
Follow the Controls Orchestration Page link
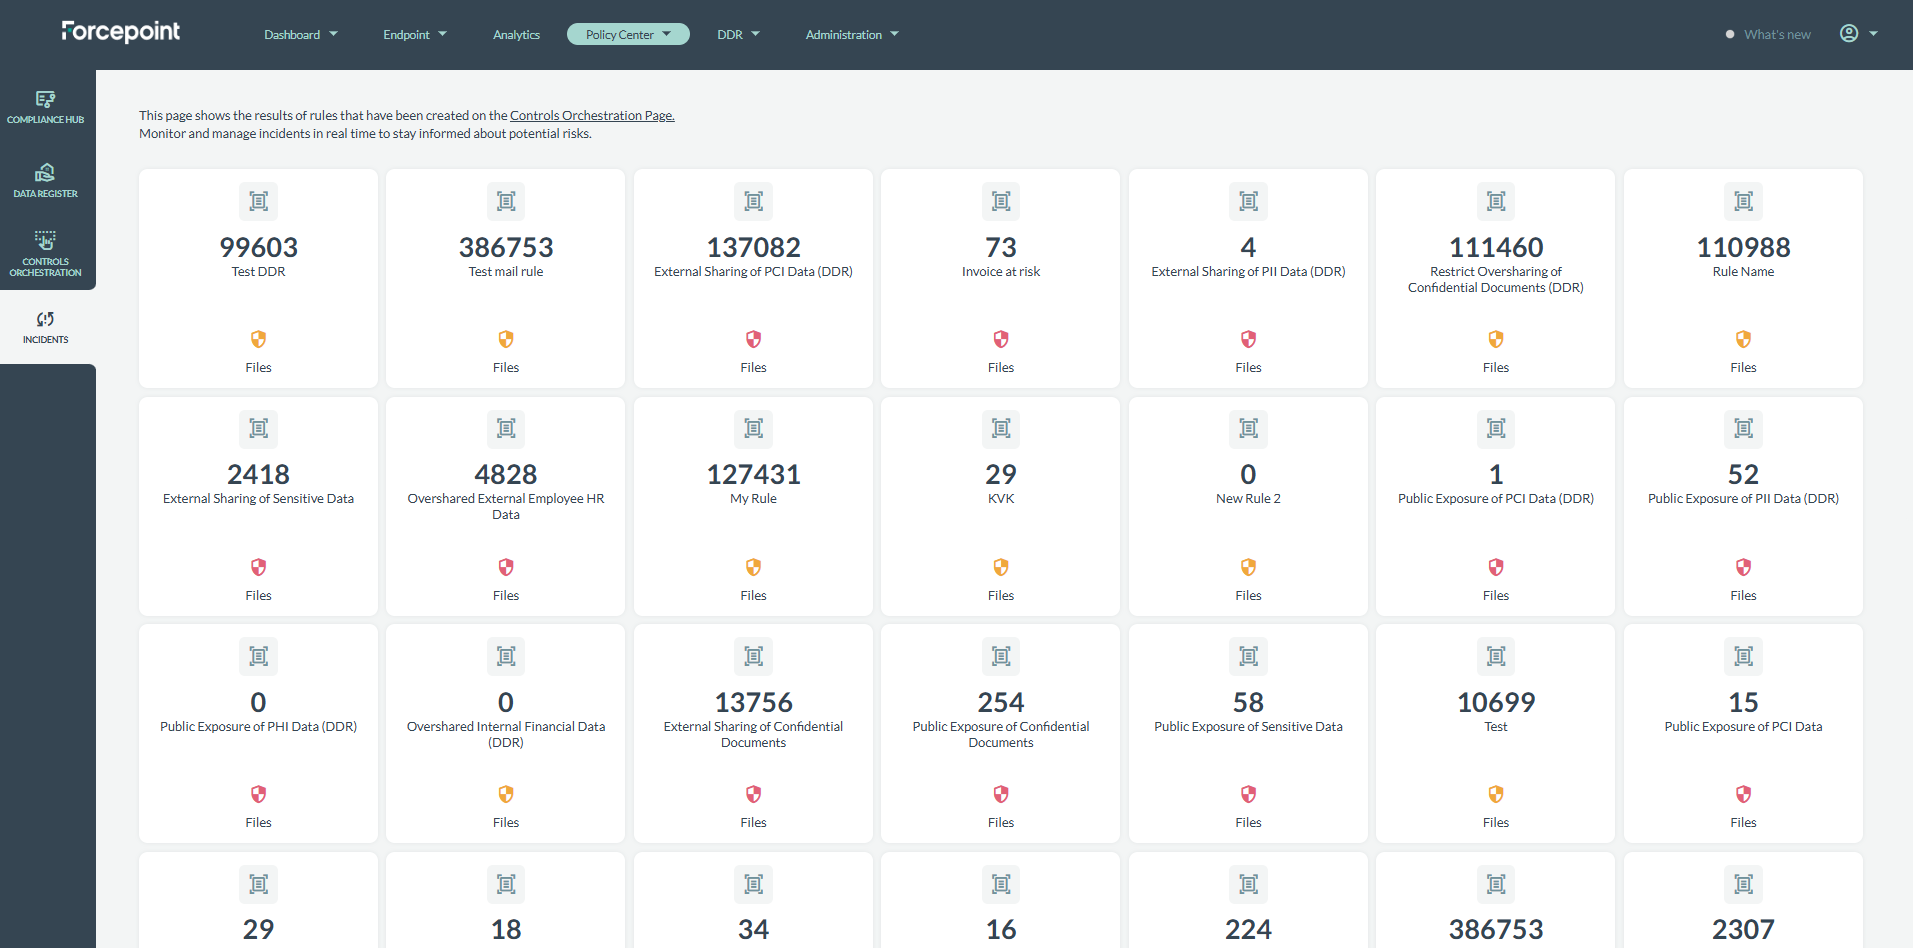tap(592, 115)
